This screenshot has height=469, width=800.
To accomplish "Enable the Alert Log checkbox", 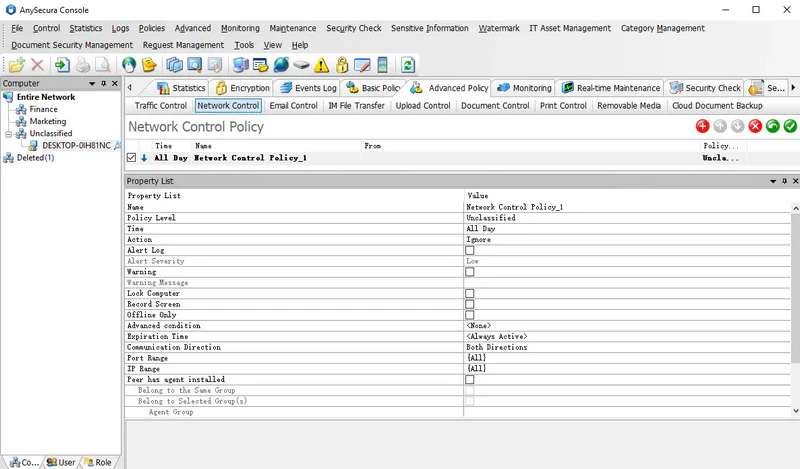I will tap(469, 251).
